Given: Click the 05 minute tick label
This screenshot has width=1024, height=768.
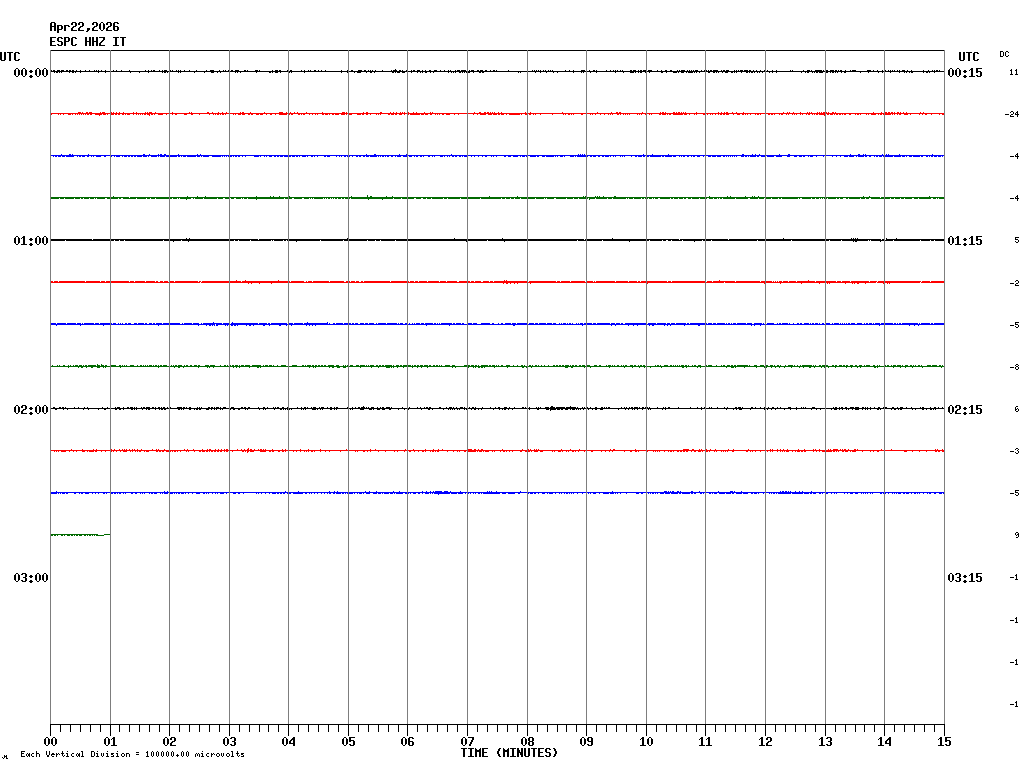Looking at the screenshot, I should [348, 742].
